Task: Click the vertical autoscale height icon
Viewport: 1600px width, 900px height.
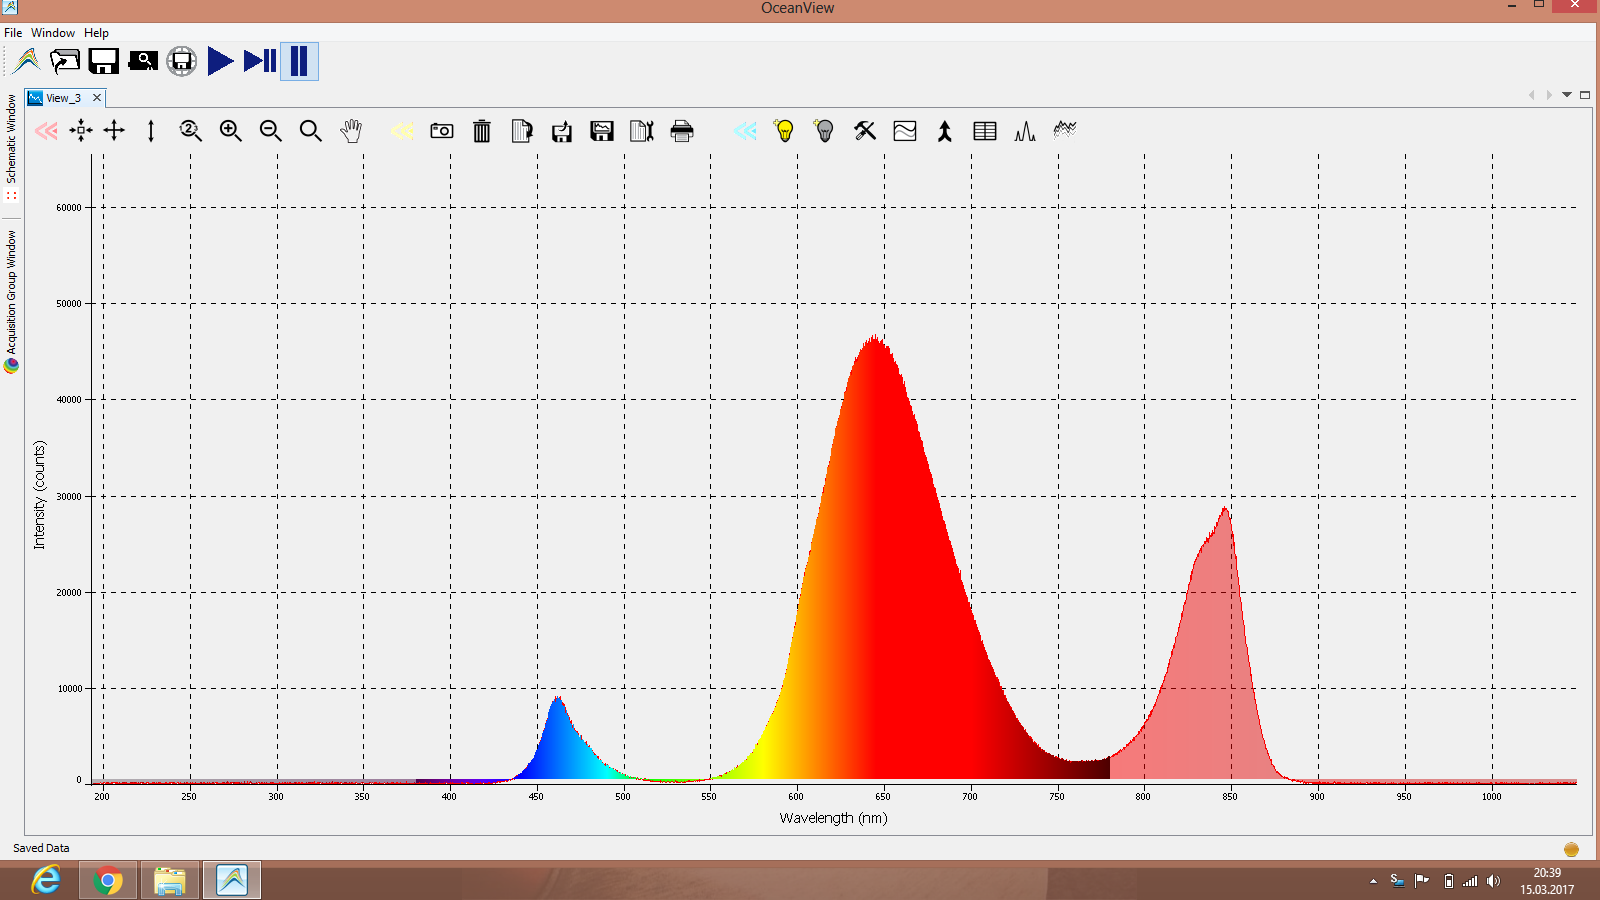Action: 151,131
